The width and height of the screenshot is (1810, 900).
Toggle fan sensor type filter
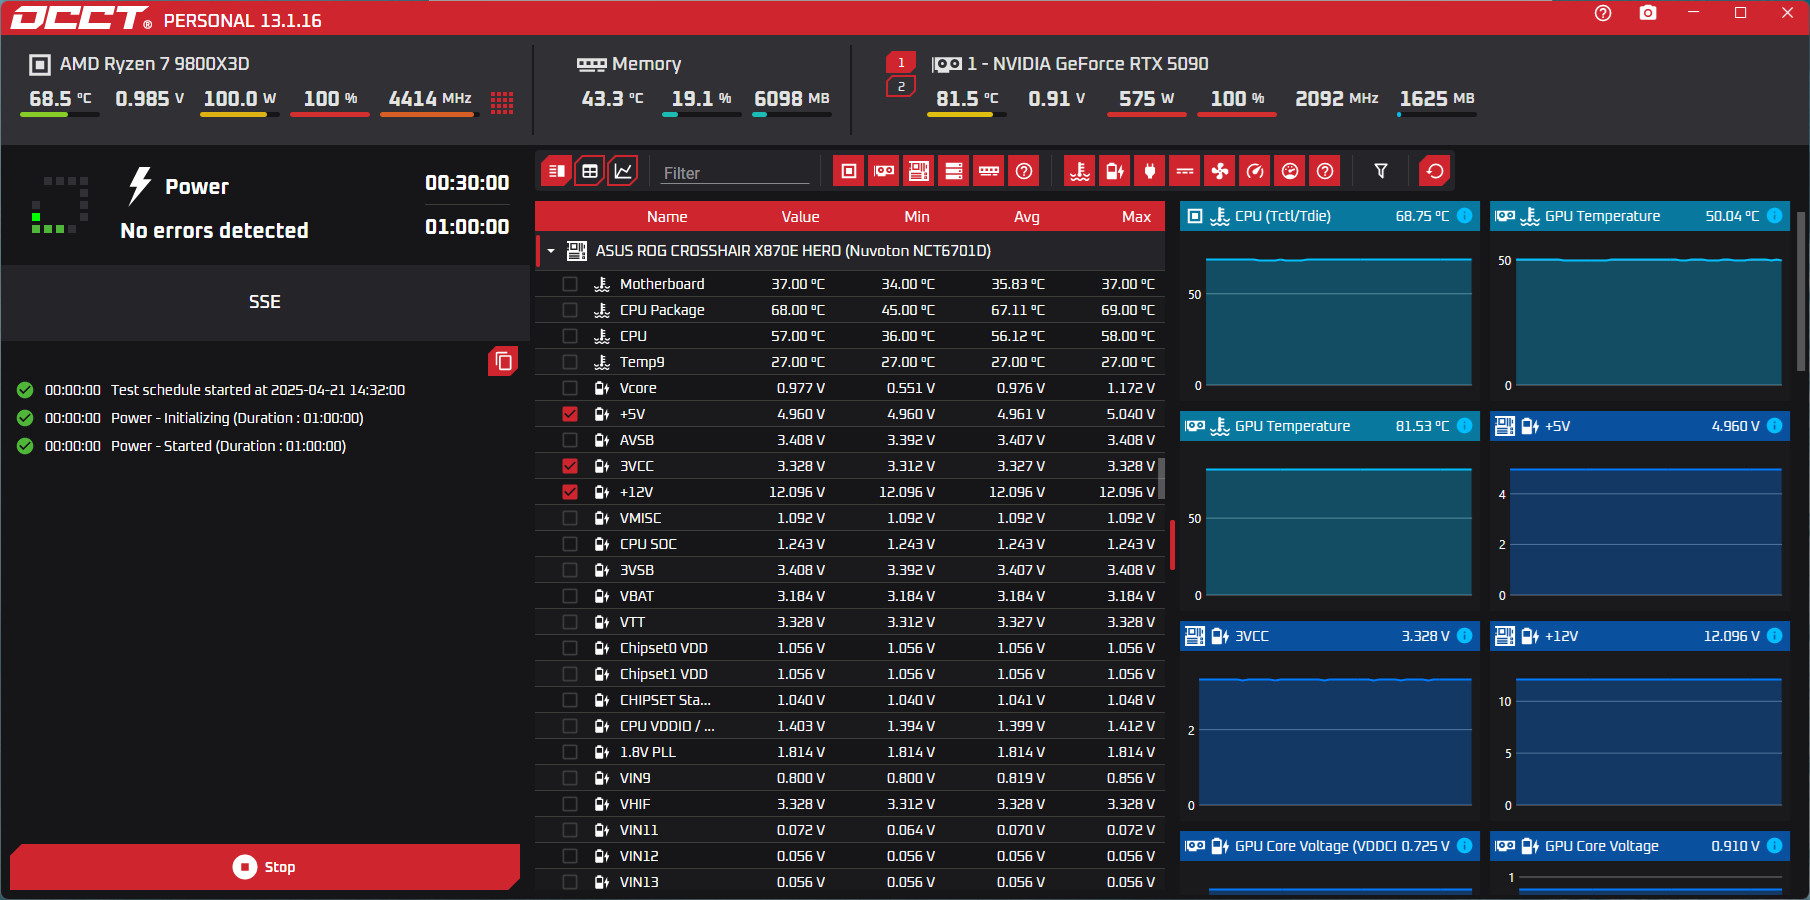1220,171
